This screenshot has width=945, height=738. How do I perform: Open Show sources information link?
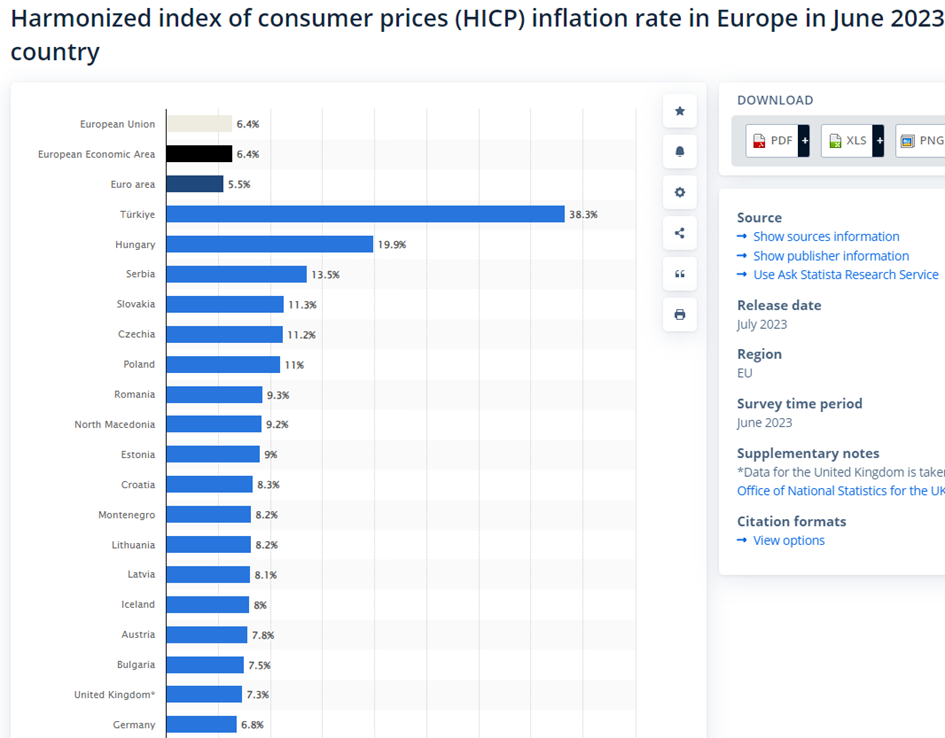[x=826, y=237]
